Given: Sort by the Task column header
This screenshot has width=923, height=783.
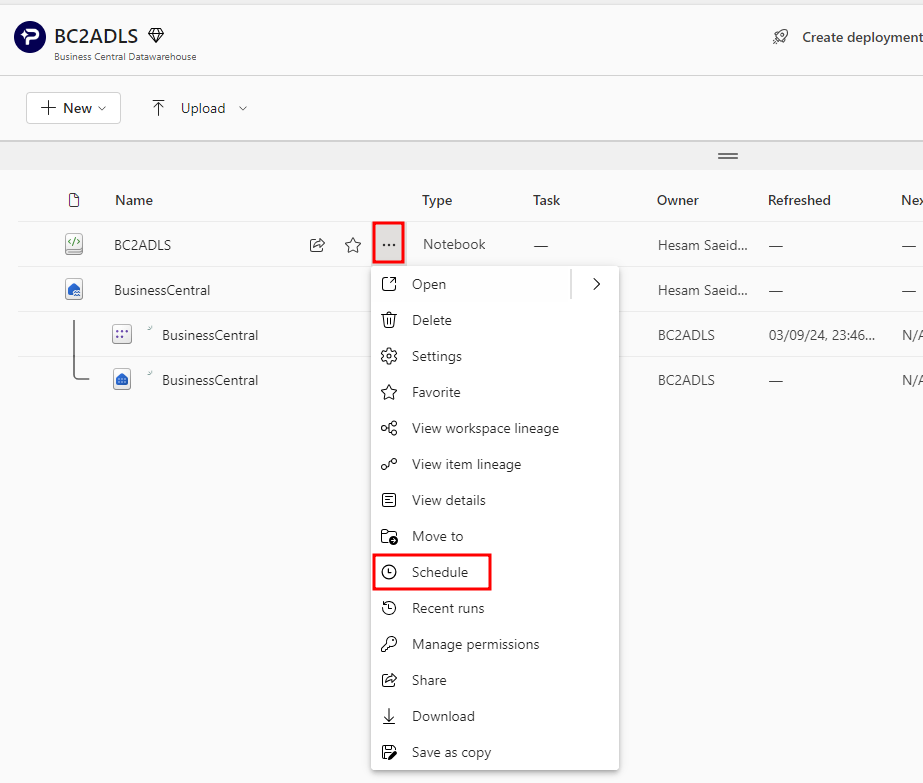Looking at the screenshot, I should (x=546, y=200).
